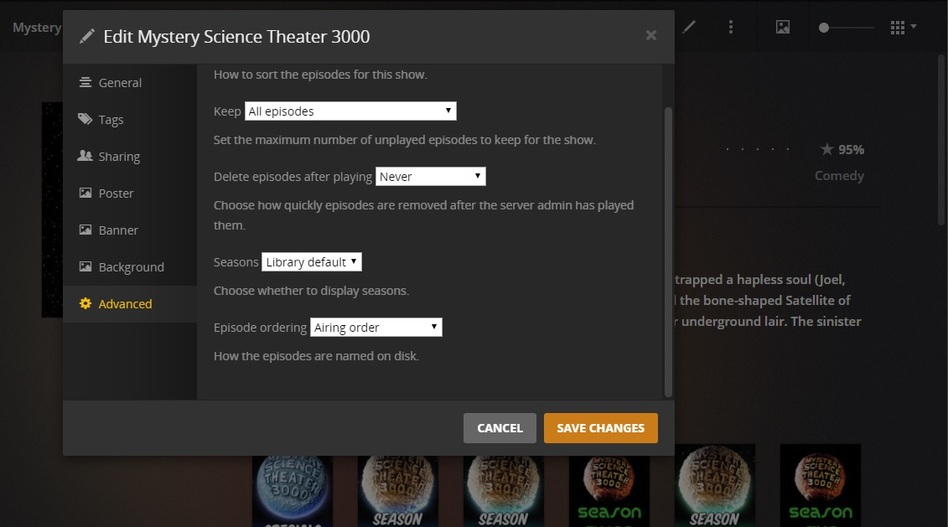
Task: Click the Banner image icon
Action: 85,230
